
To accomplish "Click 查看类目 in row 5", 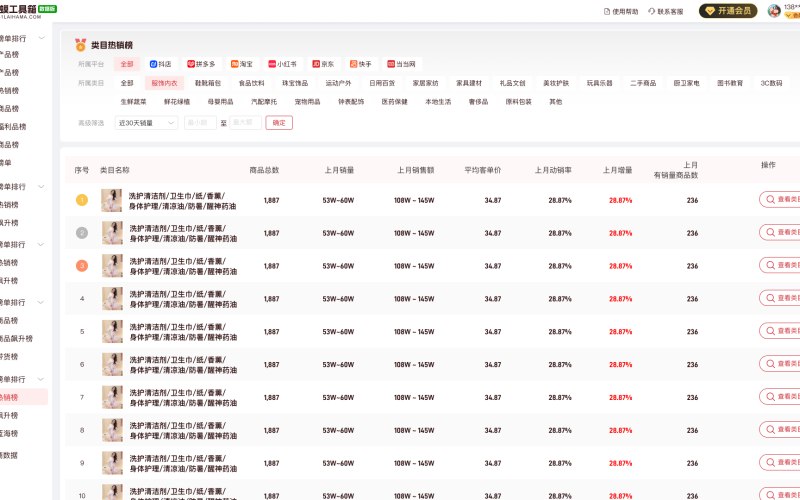I will pyautogui.click(x=780, y=331).
